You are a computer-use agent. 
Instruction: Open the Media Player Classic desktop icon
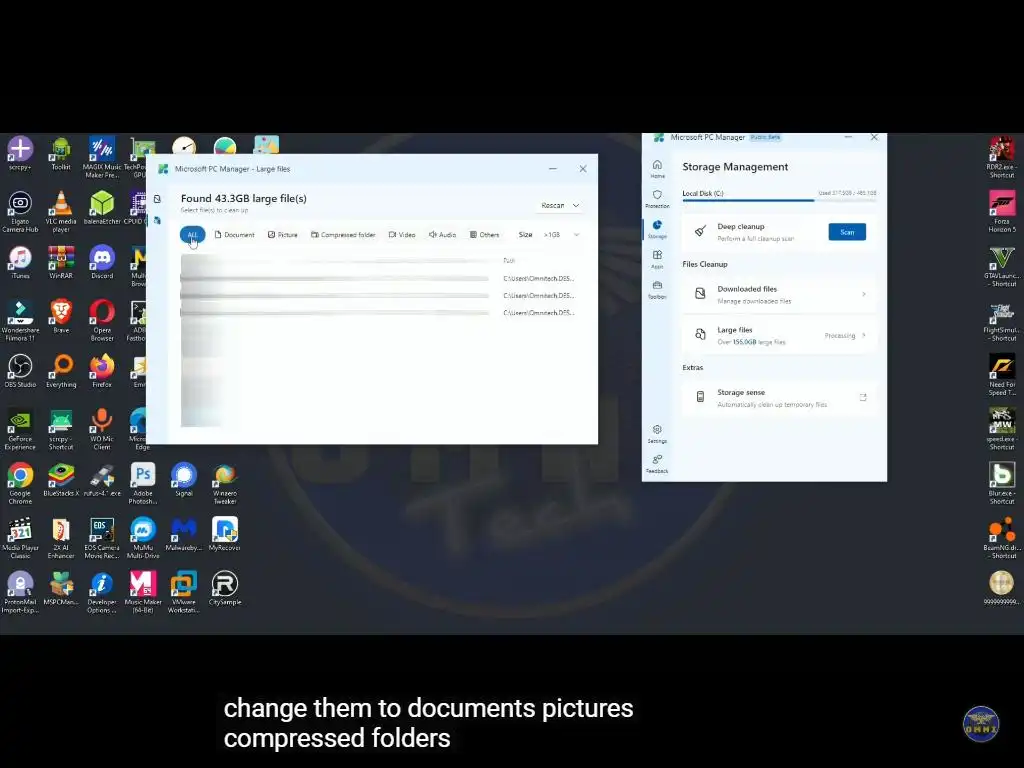click(20, 537)
